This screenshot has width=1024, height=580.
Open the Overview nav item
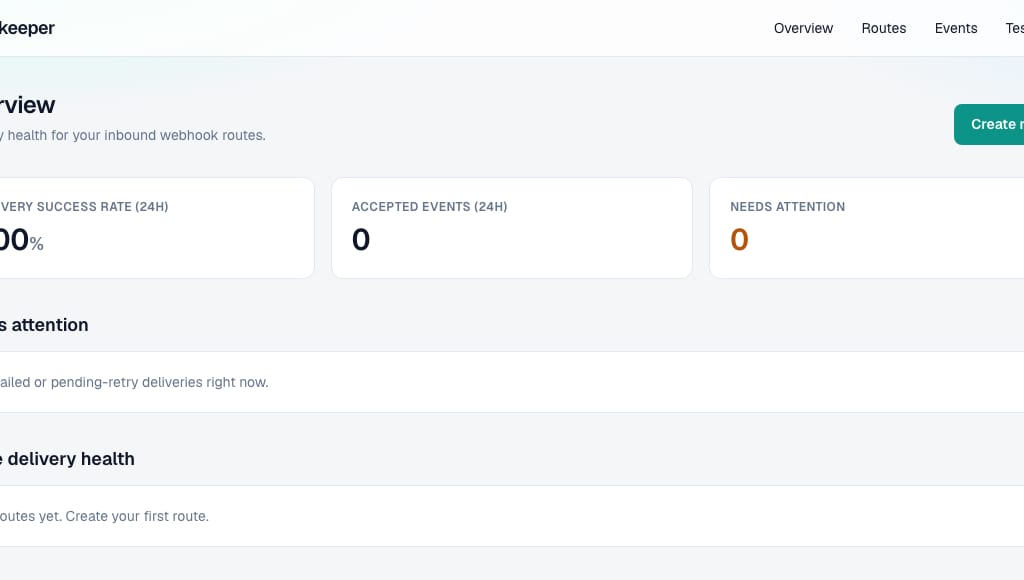[x=803, y=28]
